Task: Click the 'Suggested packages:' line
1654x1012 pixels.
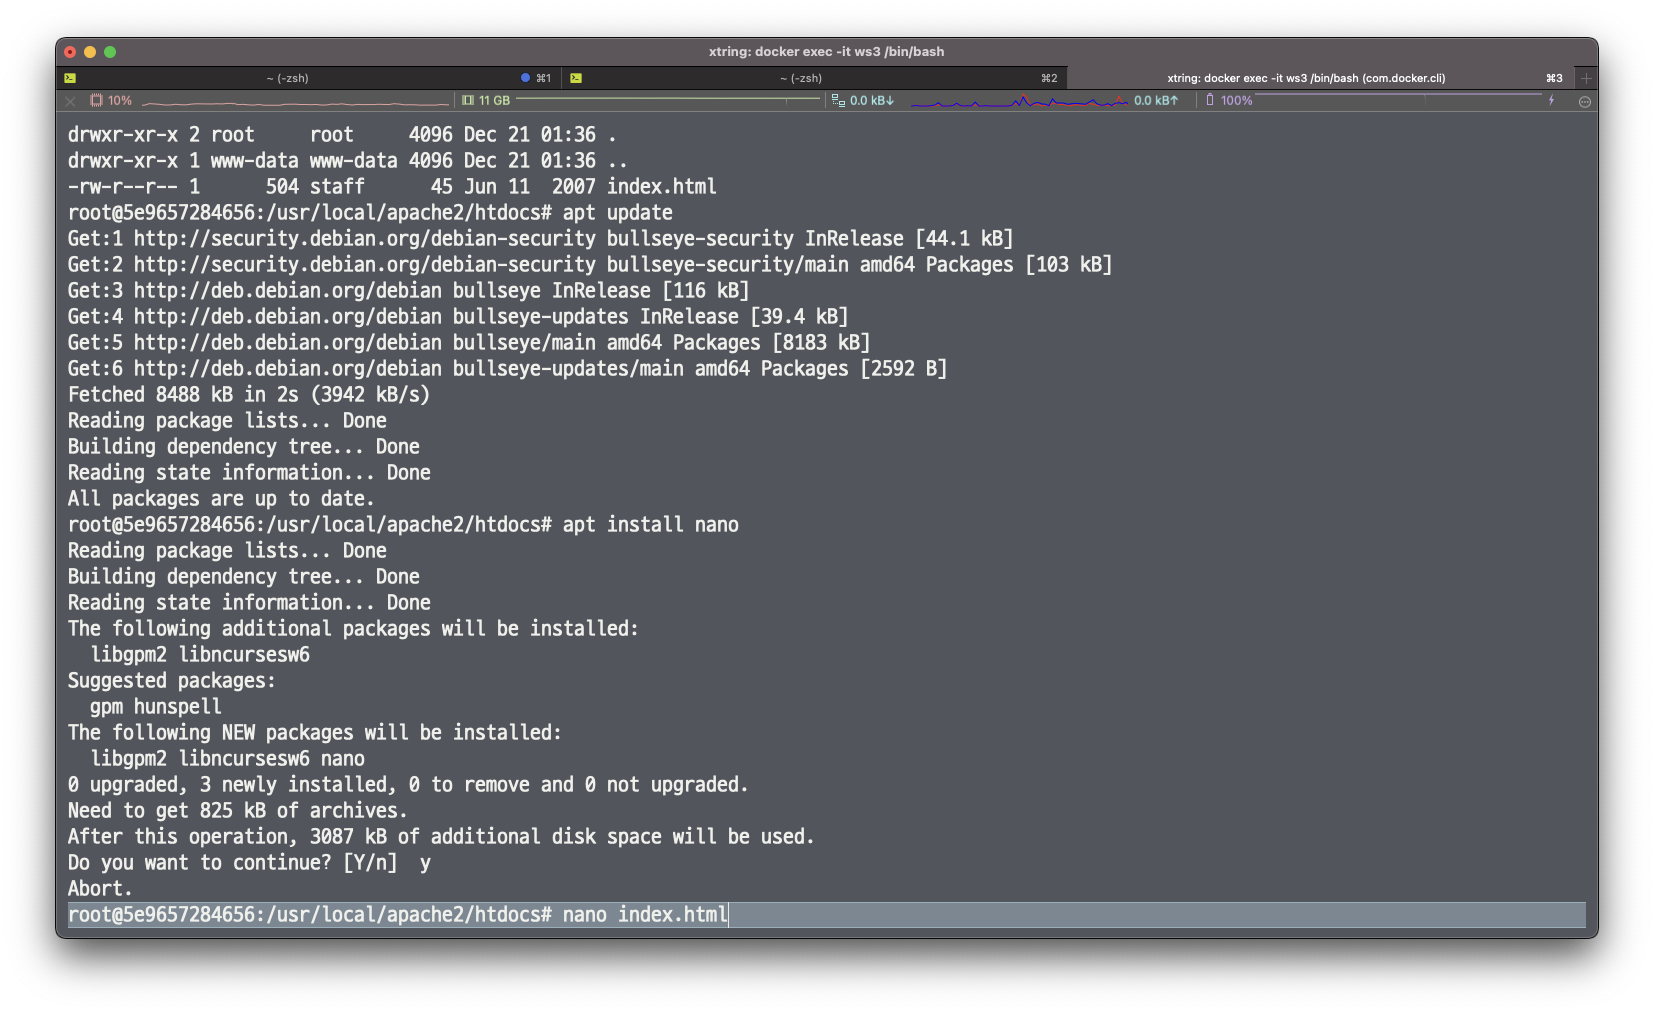Action: [171, 680]
